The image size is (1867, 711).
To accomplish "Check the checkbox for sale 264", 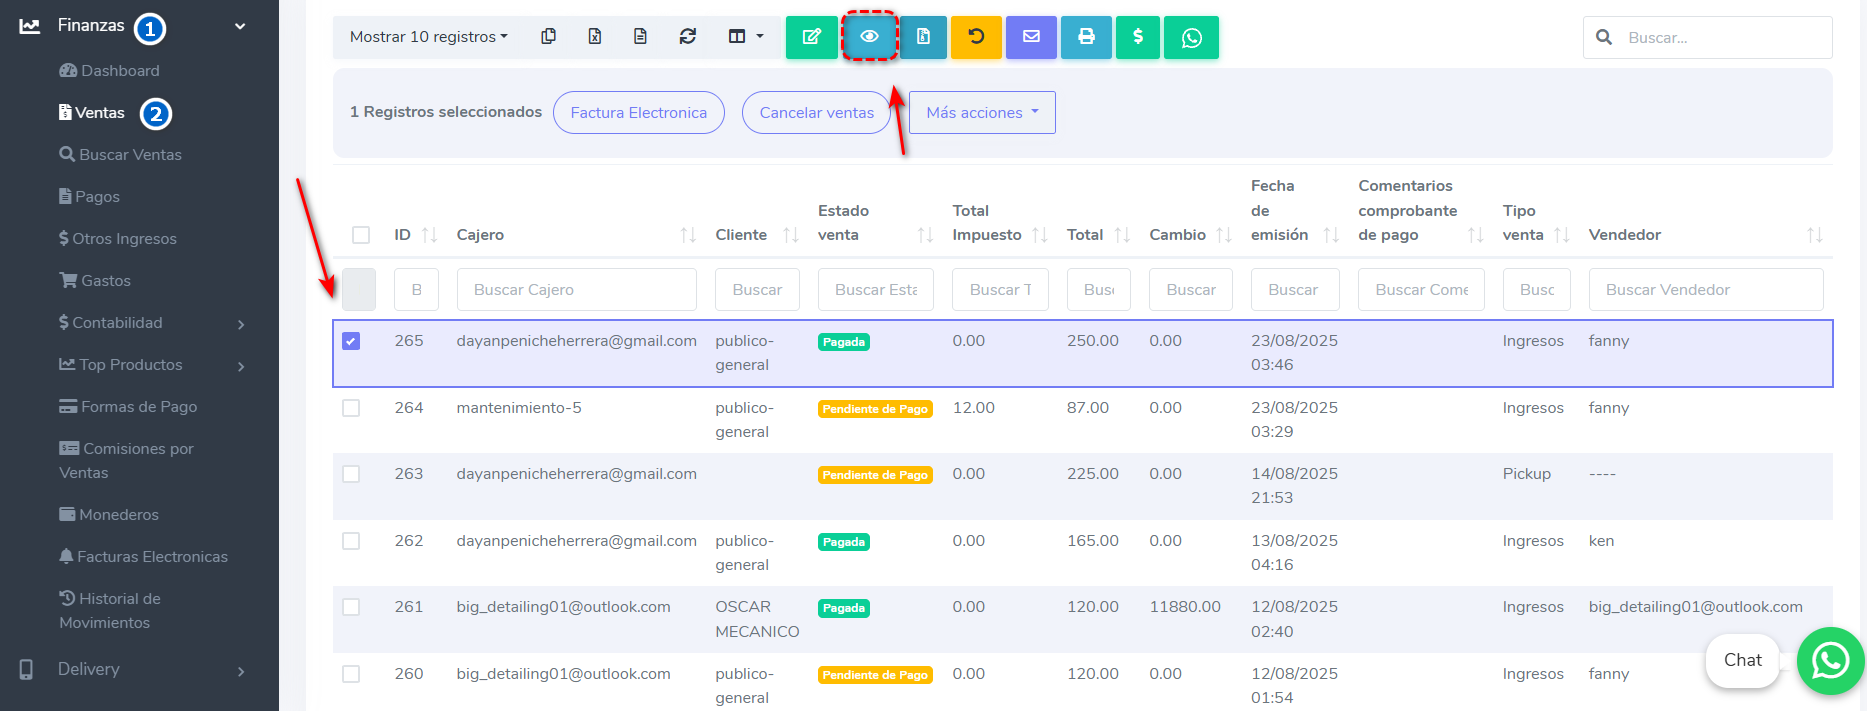I will coord(351,408).
